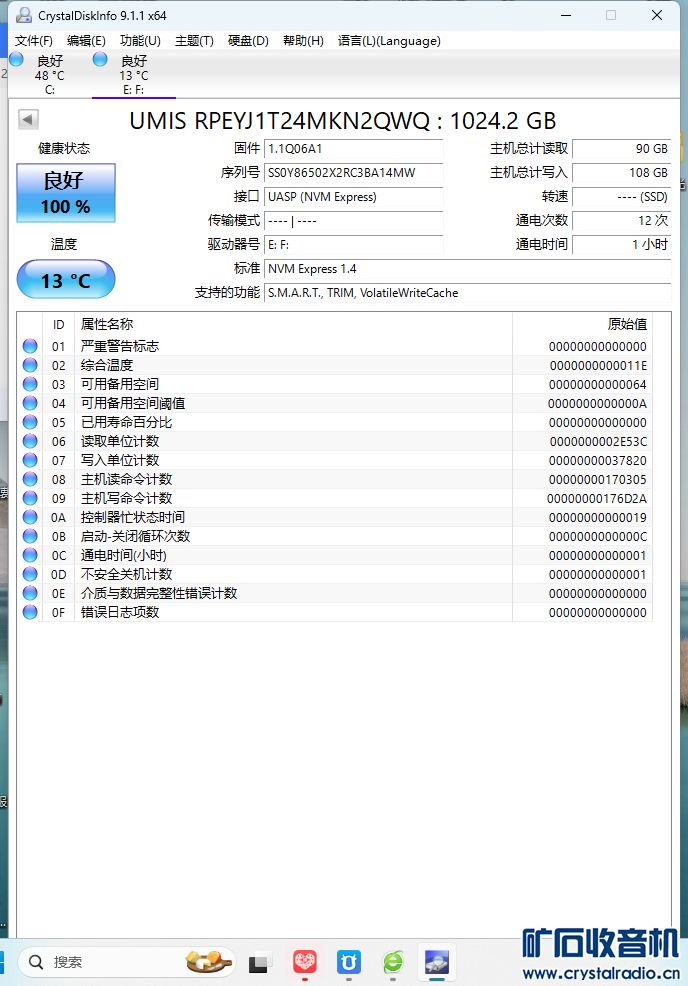Select the raw value 00000000000064
This screenshot has height=986, width=688.
(x=598, y=384)
